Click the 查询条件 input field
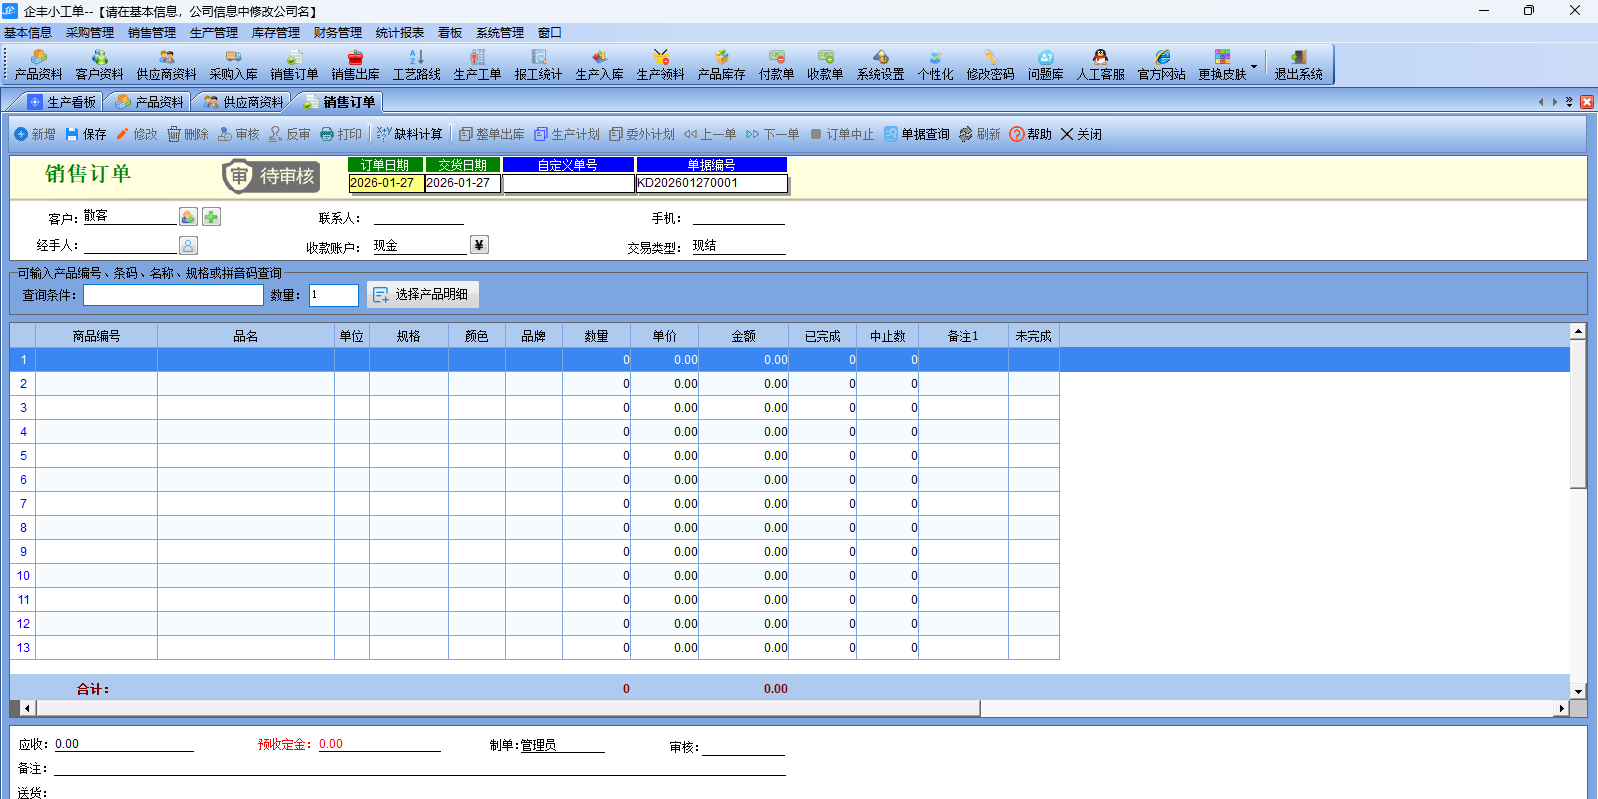 (173, 295)
